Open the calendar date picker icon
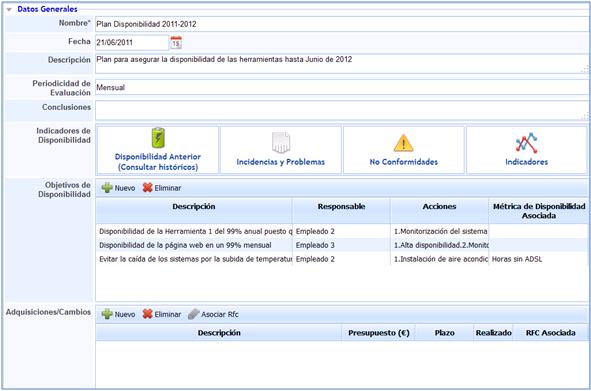The height and width of the screenshot is (391, 591). (176, 42)
